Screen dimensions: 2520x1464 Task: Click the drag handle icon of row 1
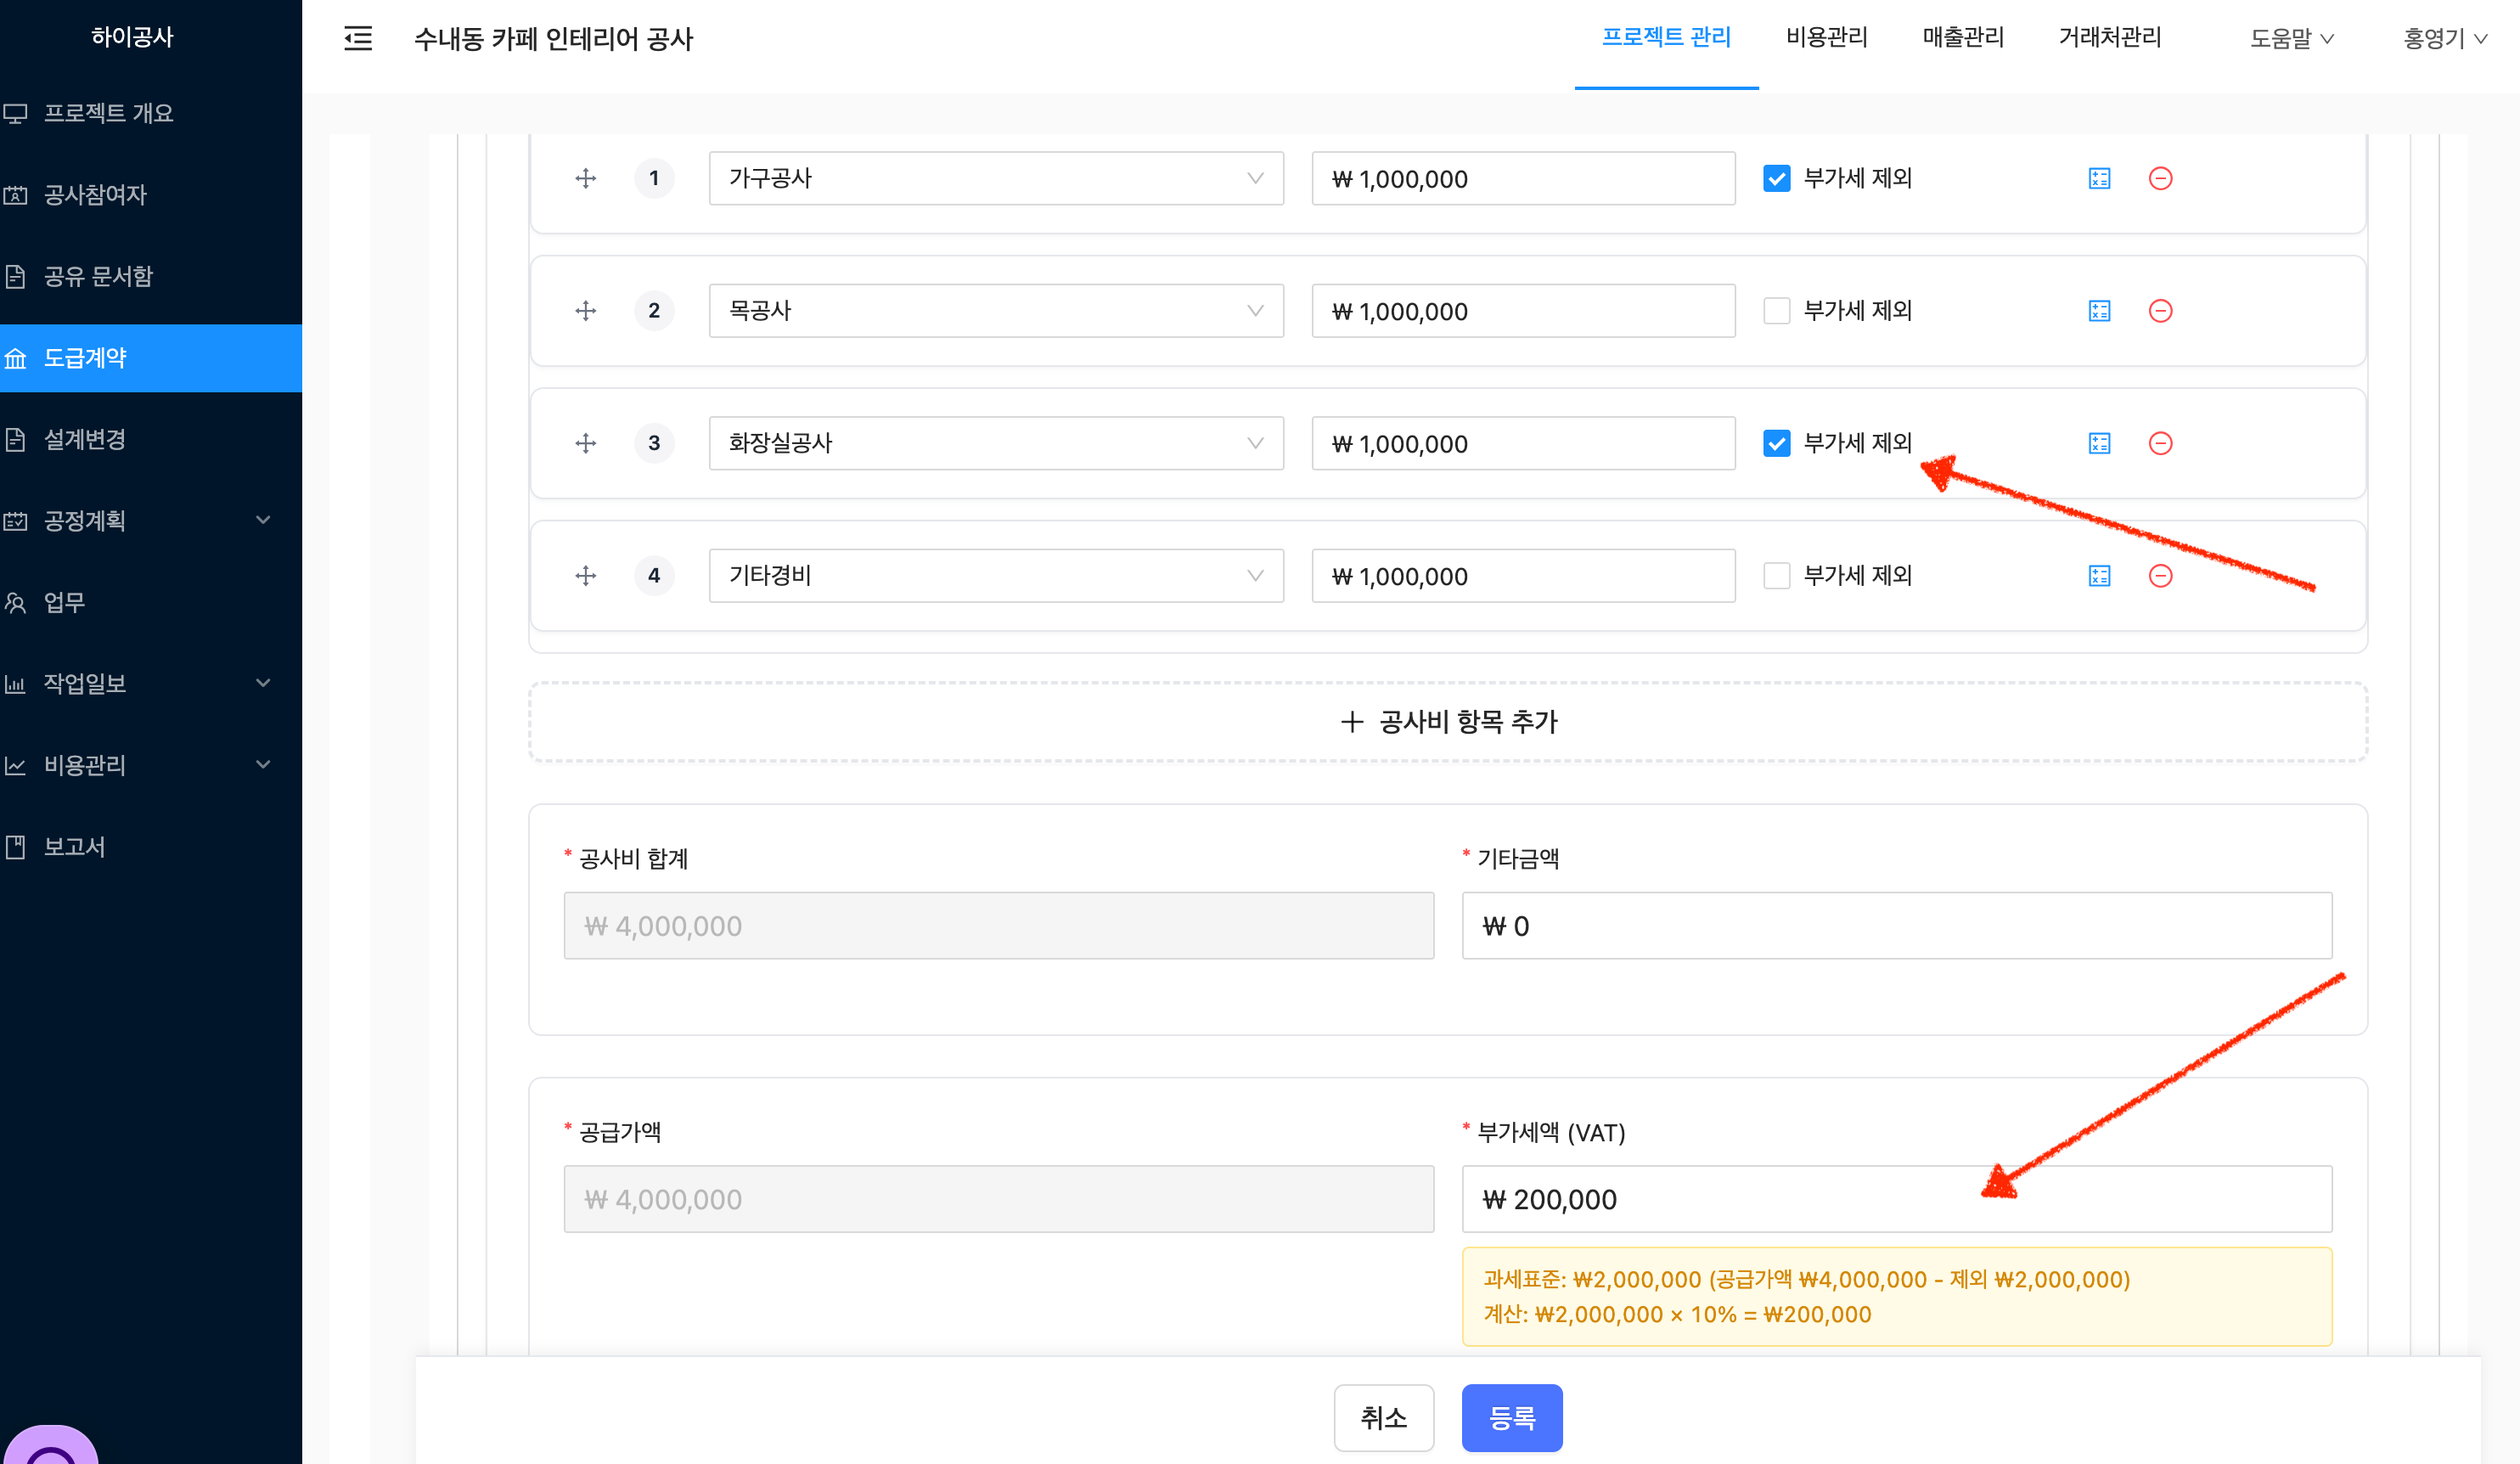[586, 179]
